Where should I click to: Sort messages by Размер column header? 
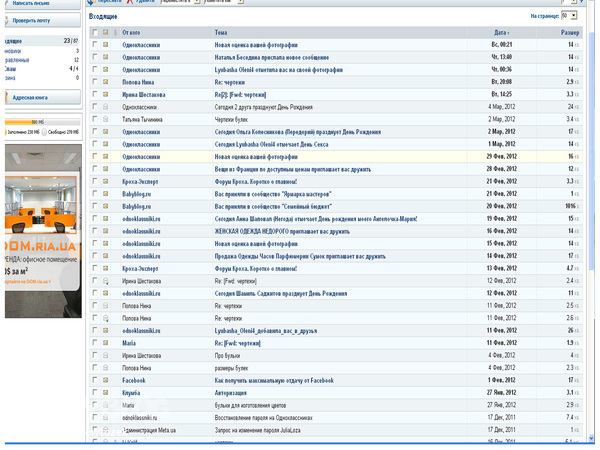570,33
